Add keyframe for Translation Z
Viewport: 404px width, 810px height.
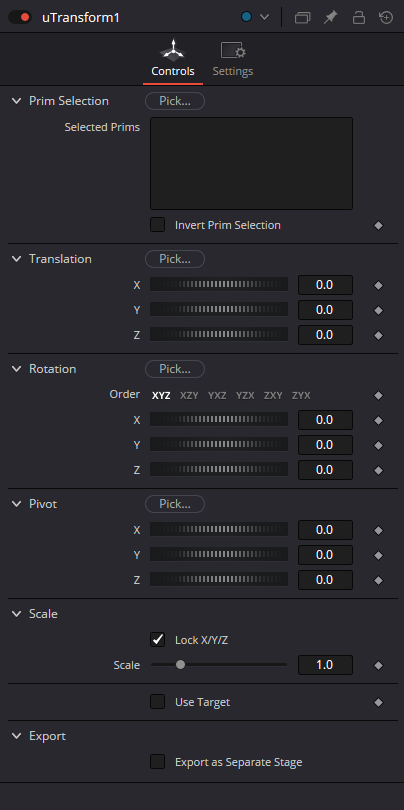click(379, 336)
